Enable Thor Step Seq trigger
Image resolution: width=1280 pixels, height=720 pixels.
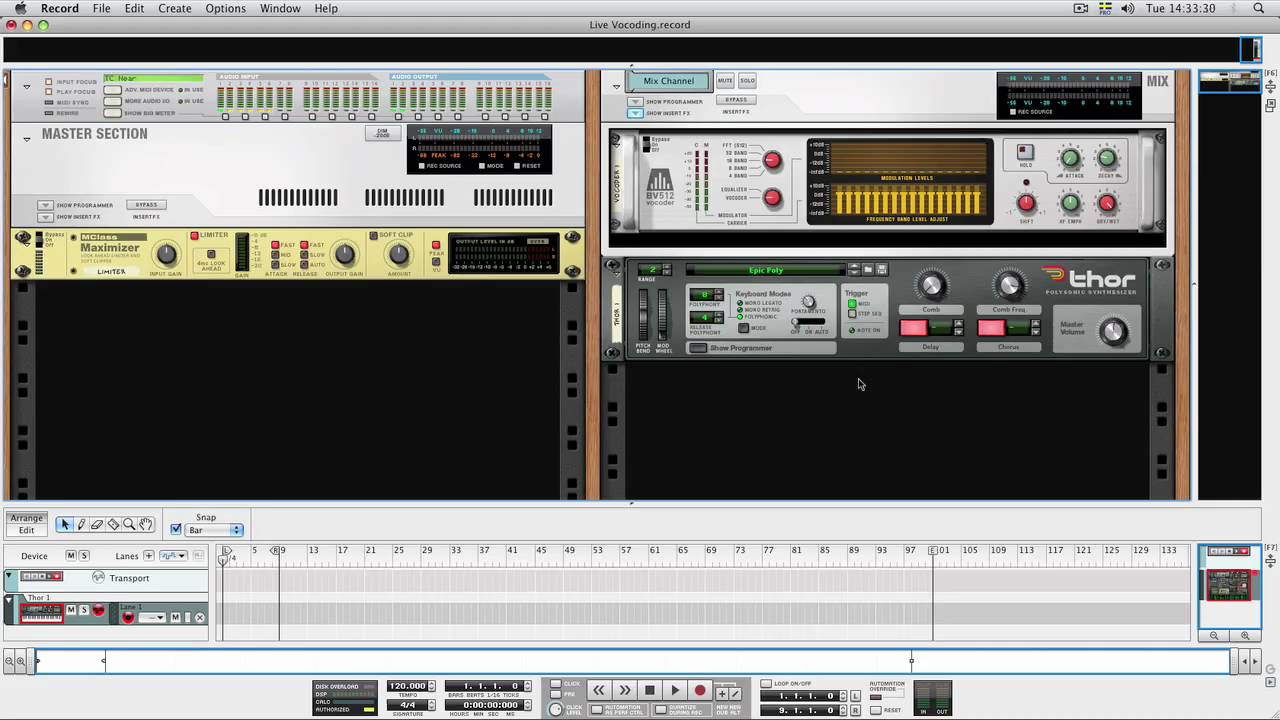pyautogui.click(x=852, y=314)
